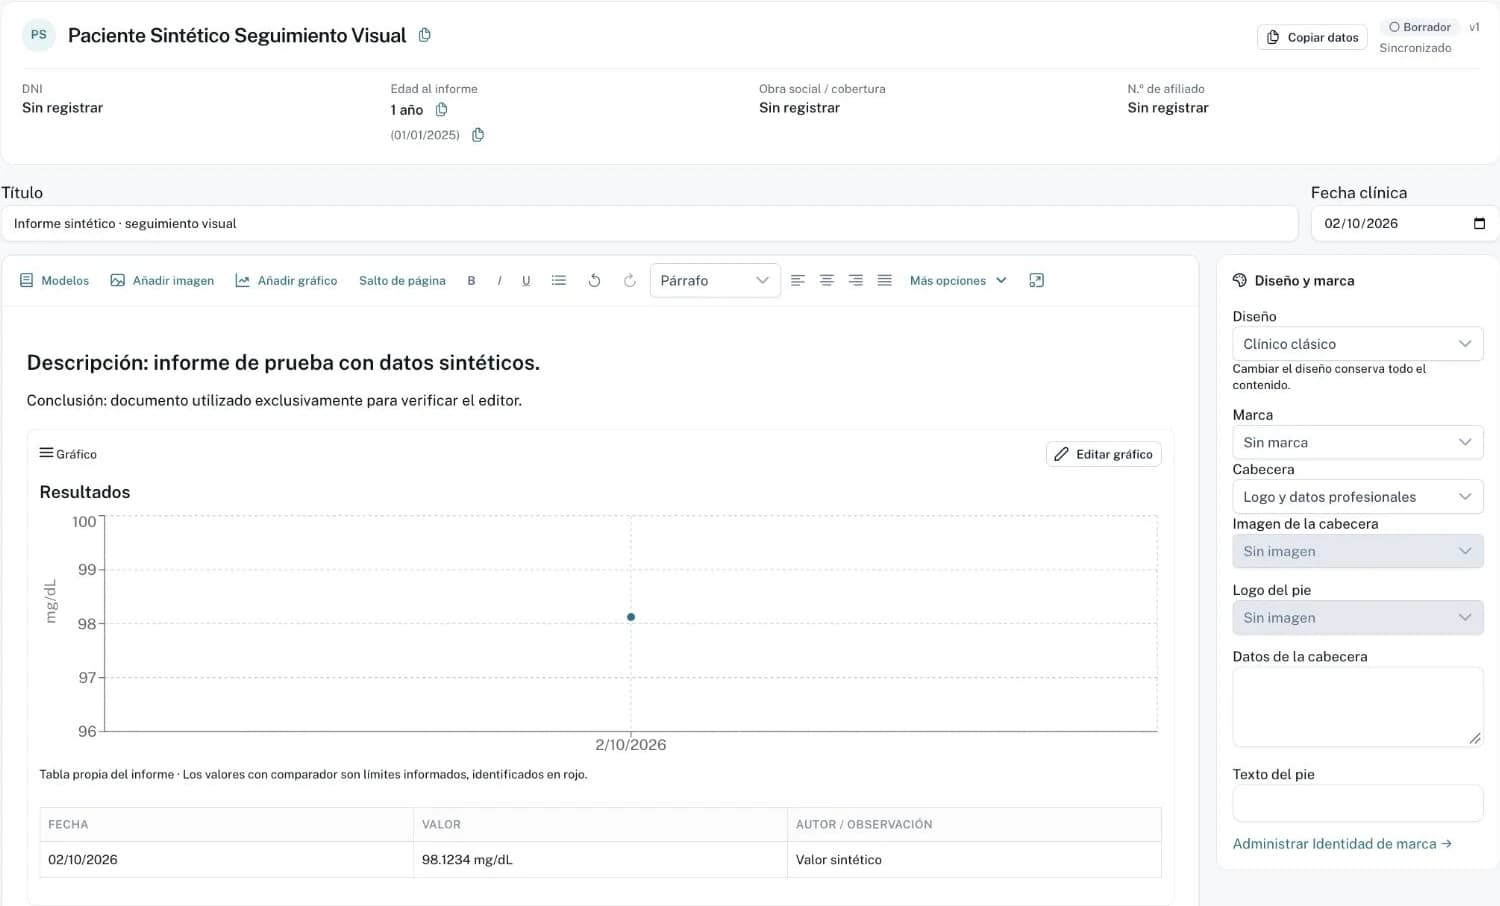The image size is (1500, 906).
Task: Click the chart block drag handle icon
Action: pyautogui.click(x=46, y=453)
